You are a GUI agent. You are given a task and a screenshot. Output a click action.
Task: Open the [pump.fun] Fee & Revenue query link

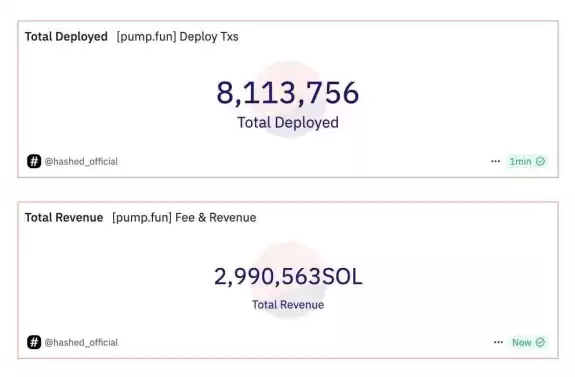pyautogui.click(x=184, y=217)
